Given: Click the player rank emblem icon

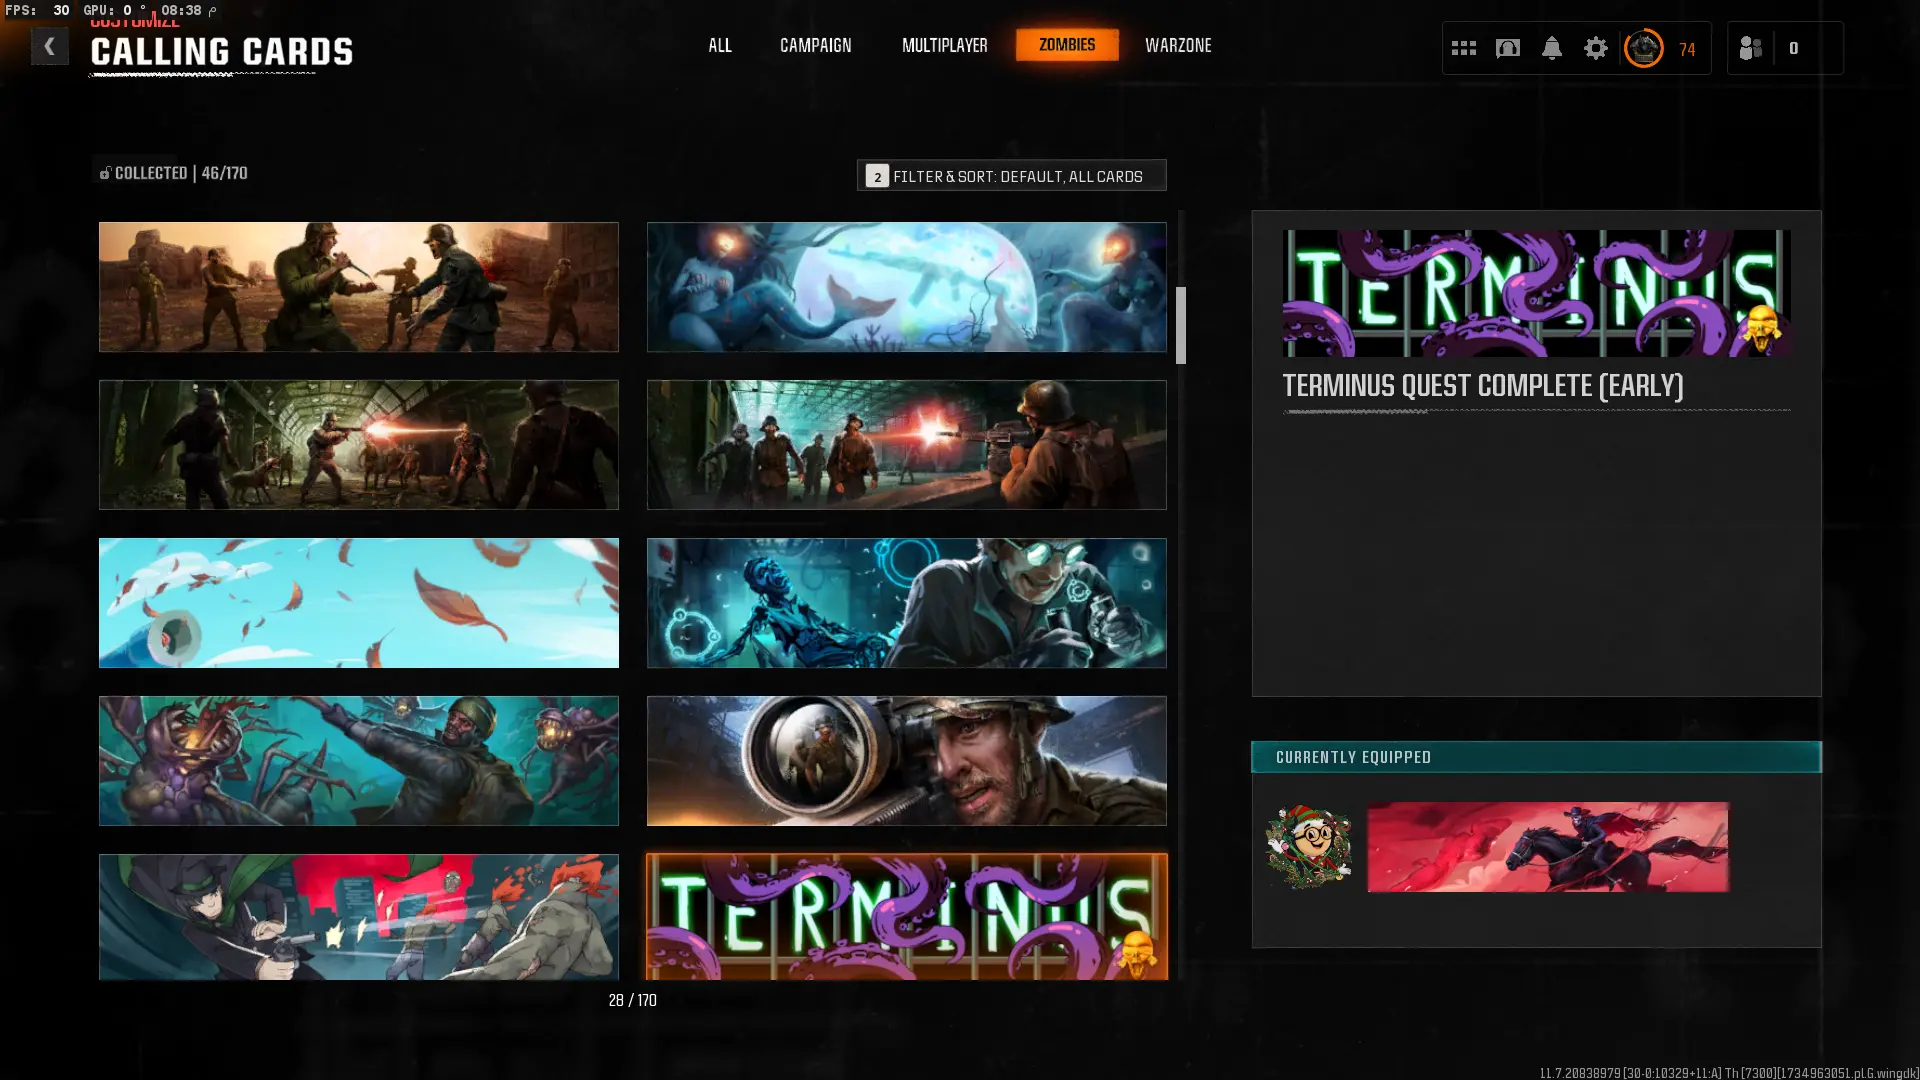Looking at the screenshot, I should pos(1643,48).
